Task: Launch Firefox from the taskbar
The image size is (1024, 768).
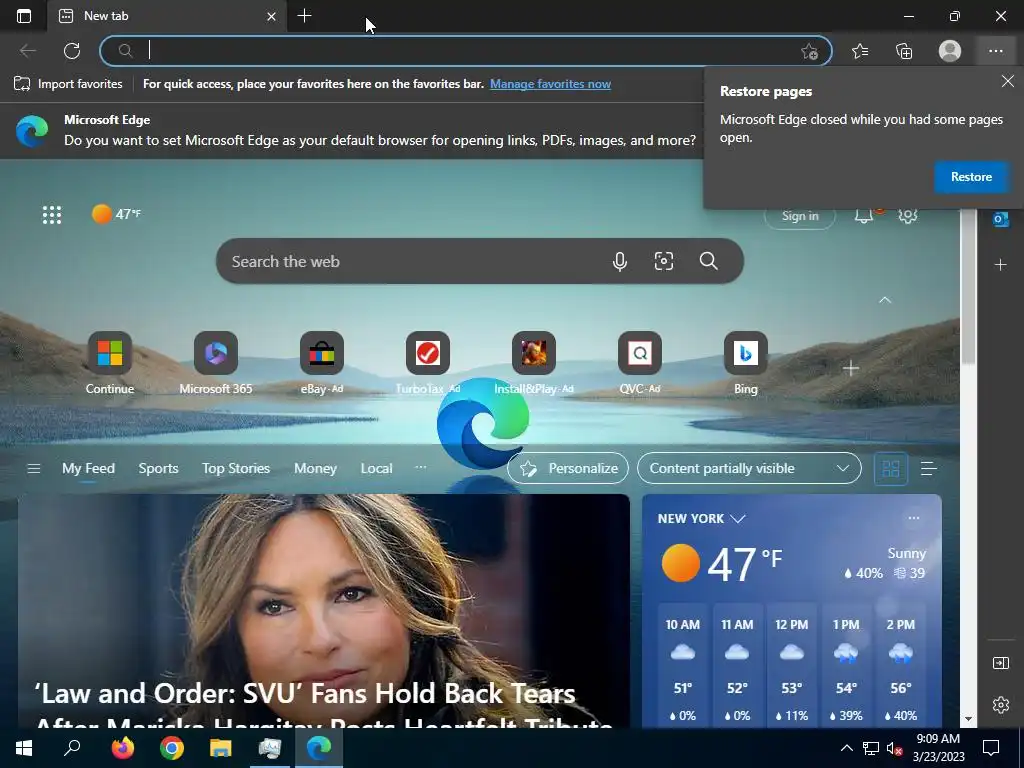Action: pyautogui.click(x=122, y=748)
